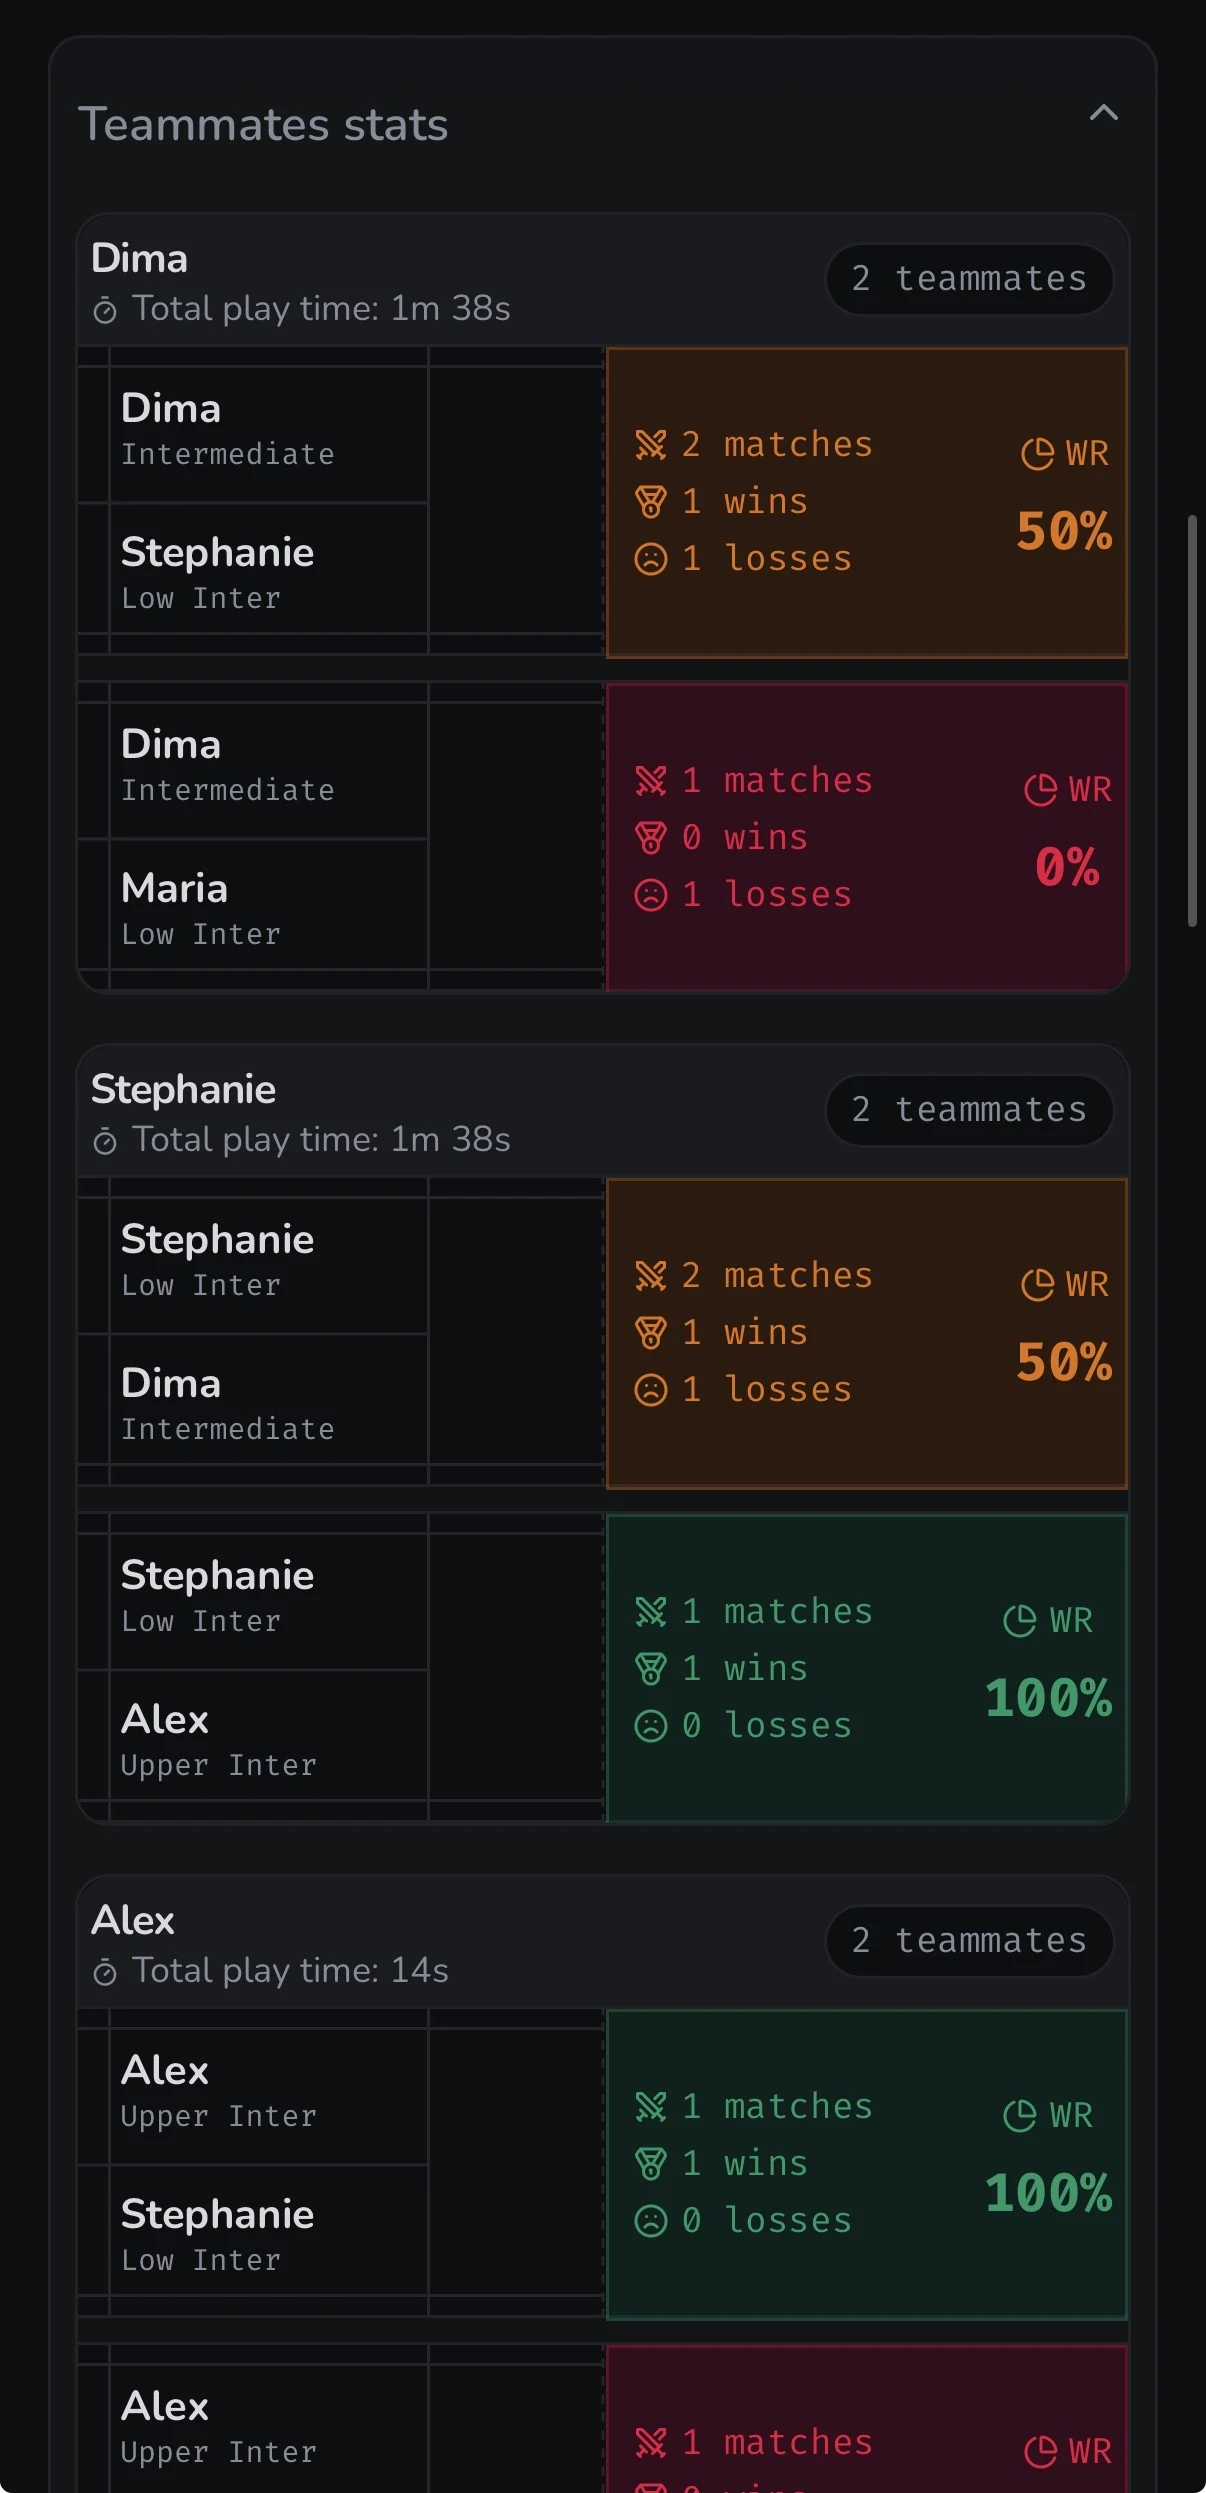The image size is (1206, 2493).
Task: Click the 50% win rate value on Dima's card
Action: tap(1062, 533)
